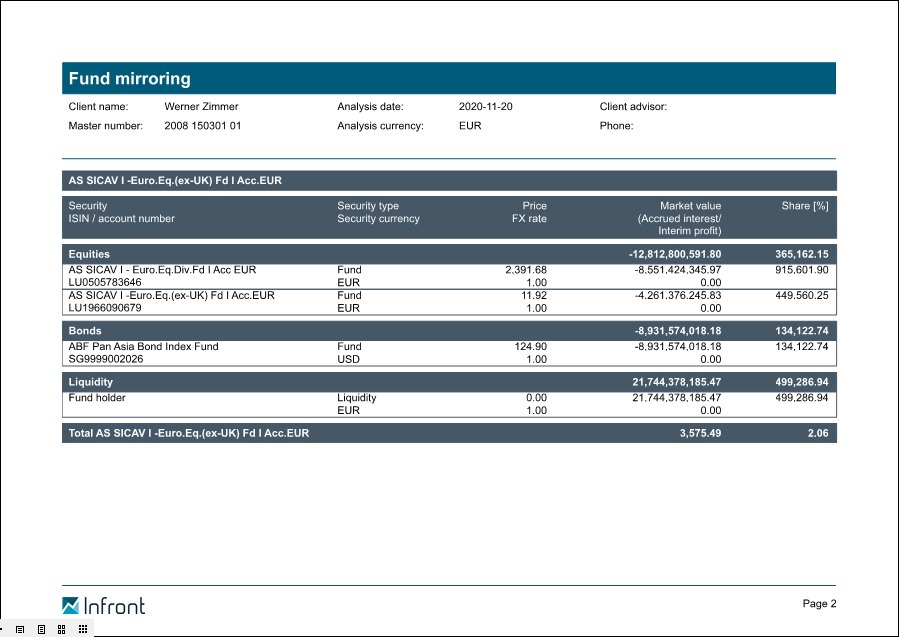
Task: Click the Share [%] column header
Action: click(804, 206)
